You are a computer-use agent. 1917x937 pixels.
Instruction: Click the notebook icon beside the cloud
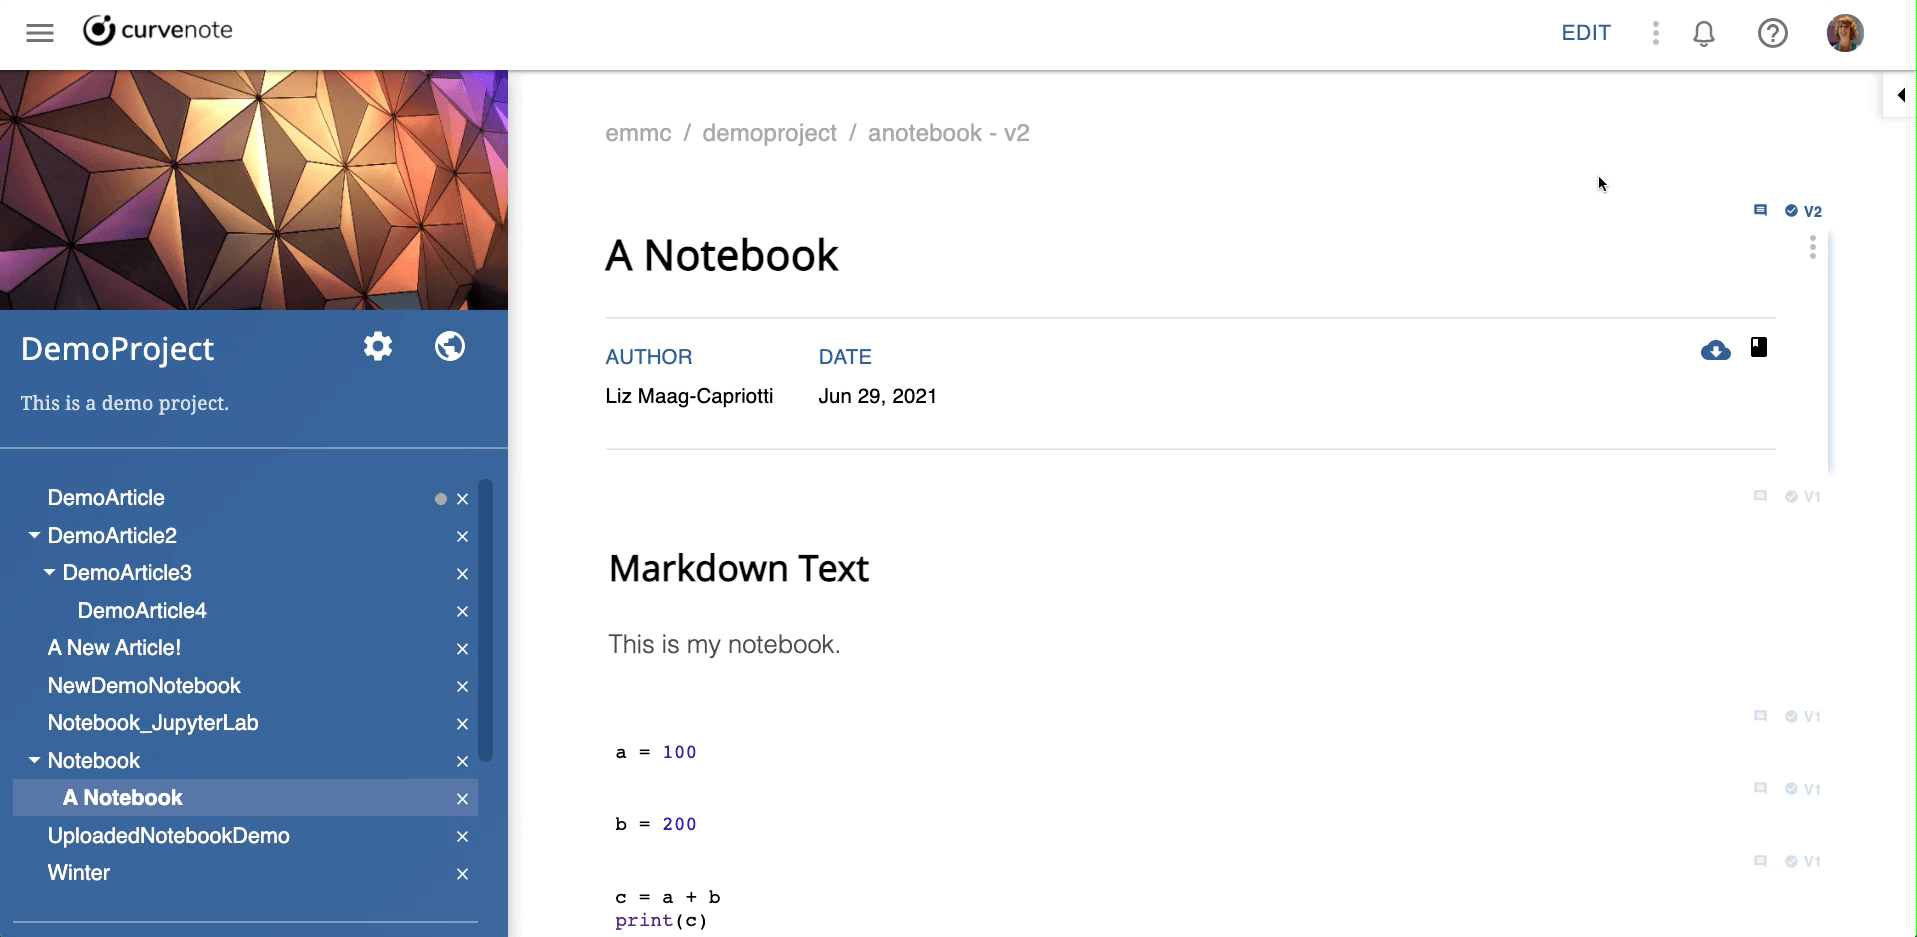click(1758, 348)
